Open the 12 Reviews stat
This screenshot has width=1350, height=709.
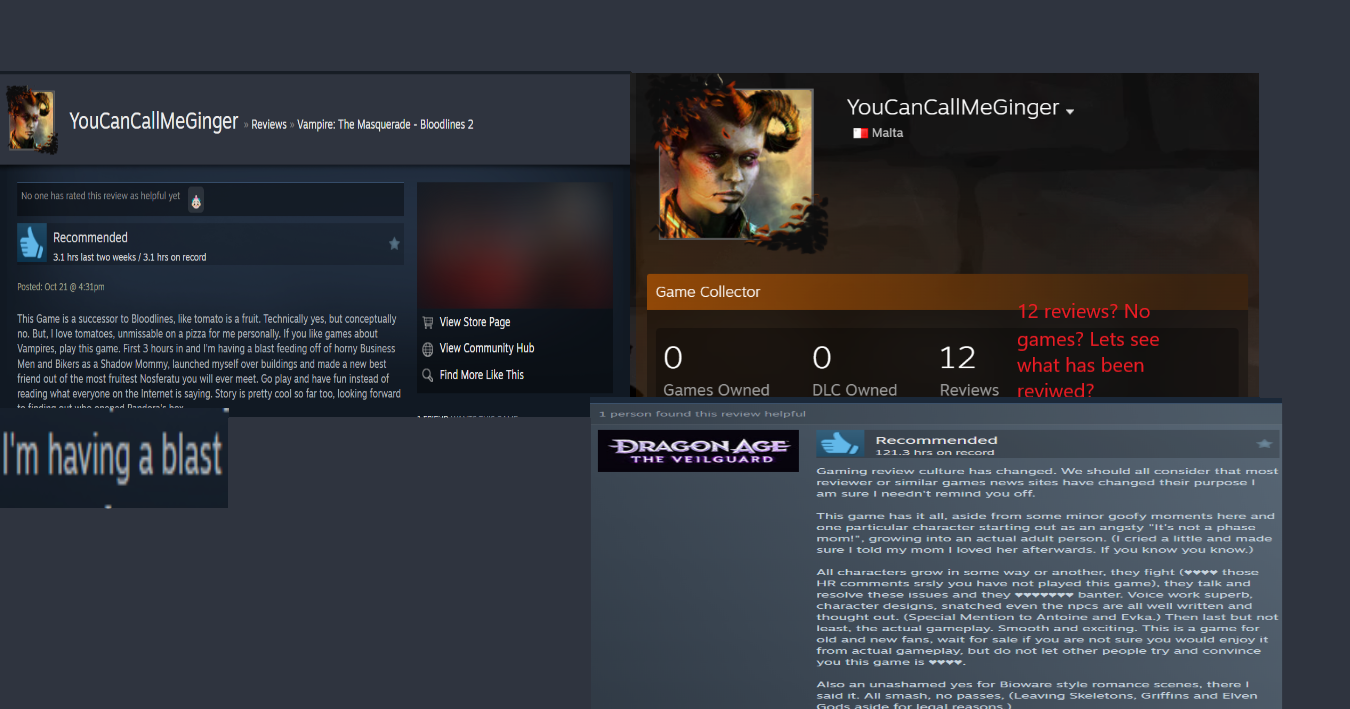(969, 370)
